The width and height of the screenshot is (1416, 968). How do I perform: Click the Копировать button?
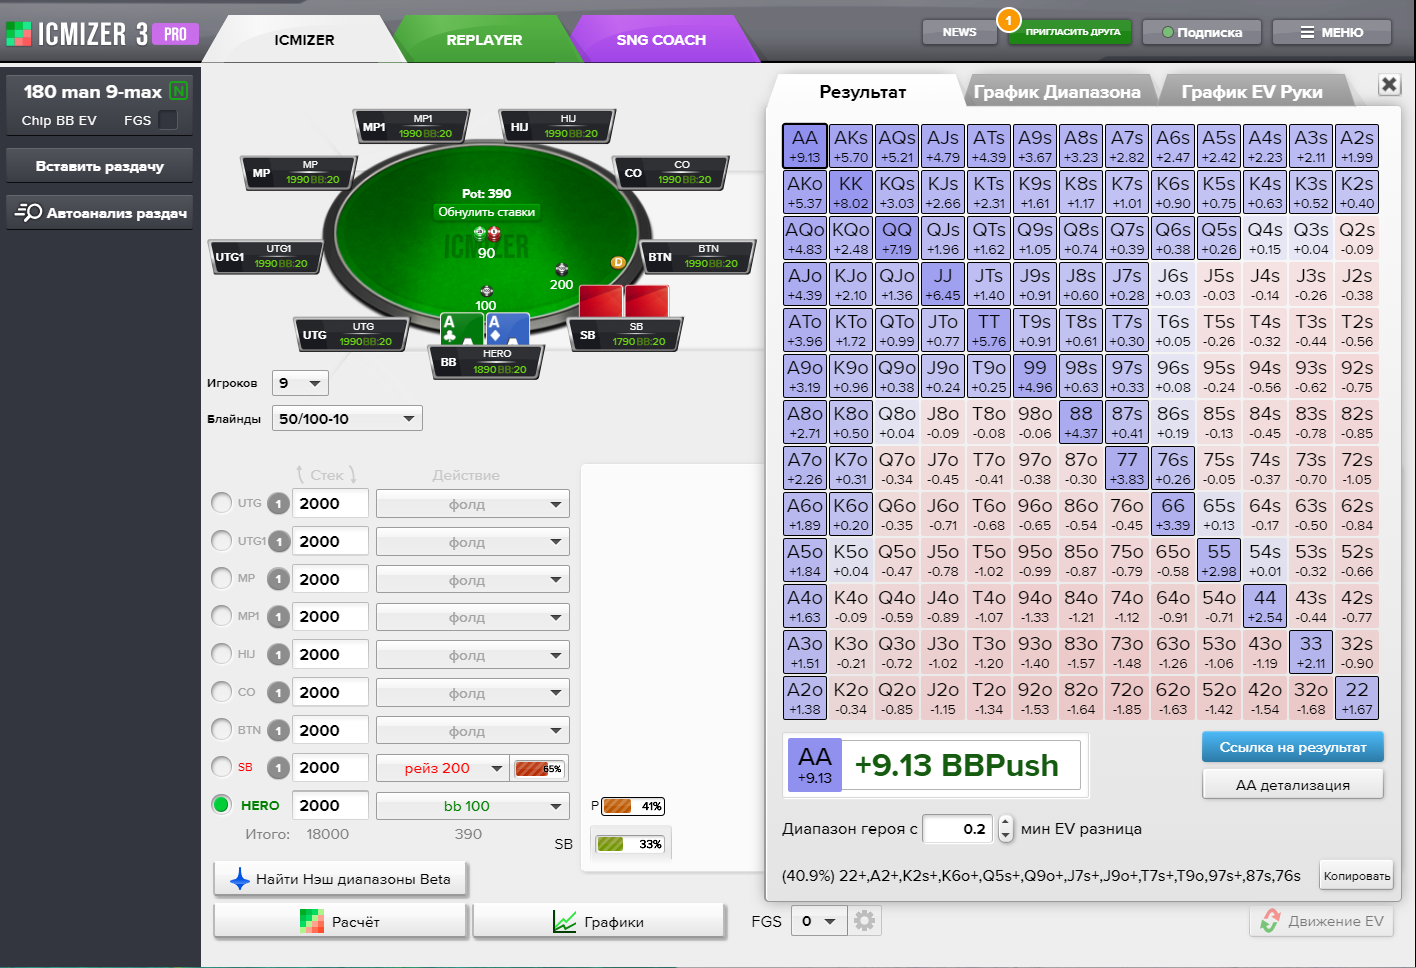[1357, 876]
